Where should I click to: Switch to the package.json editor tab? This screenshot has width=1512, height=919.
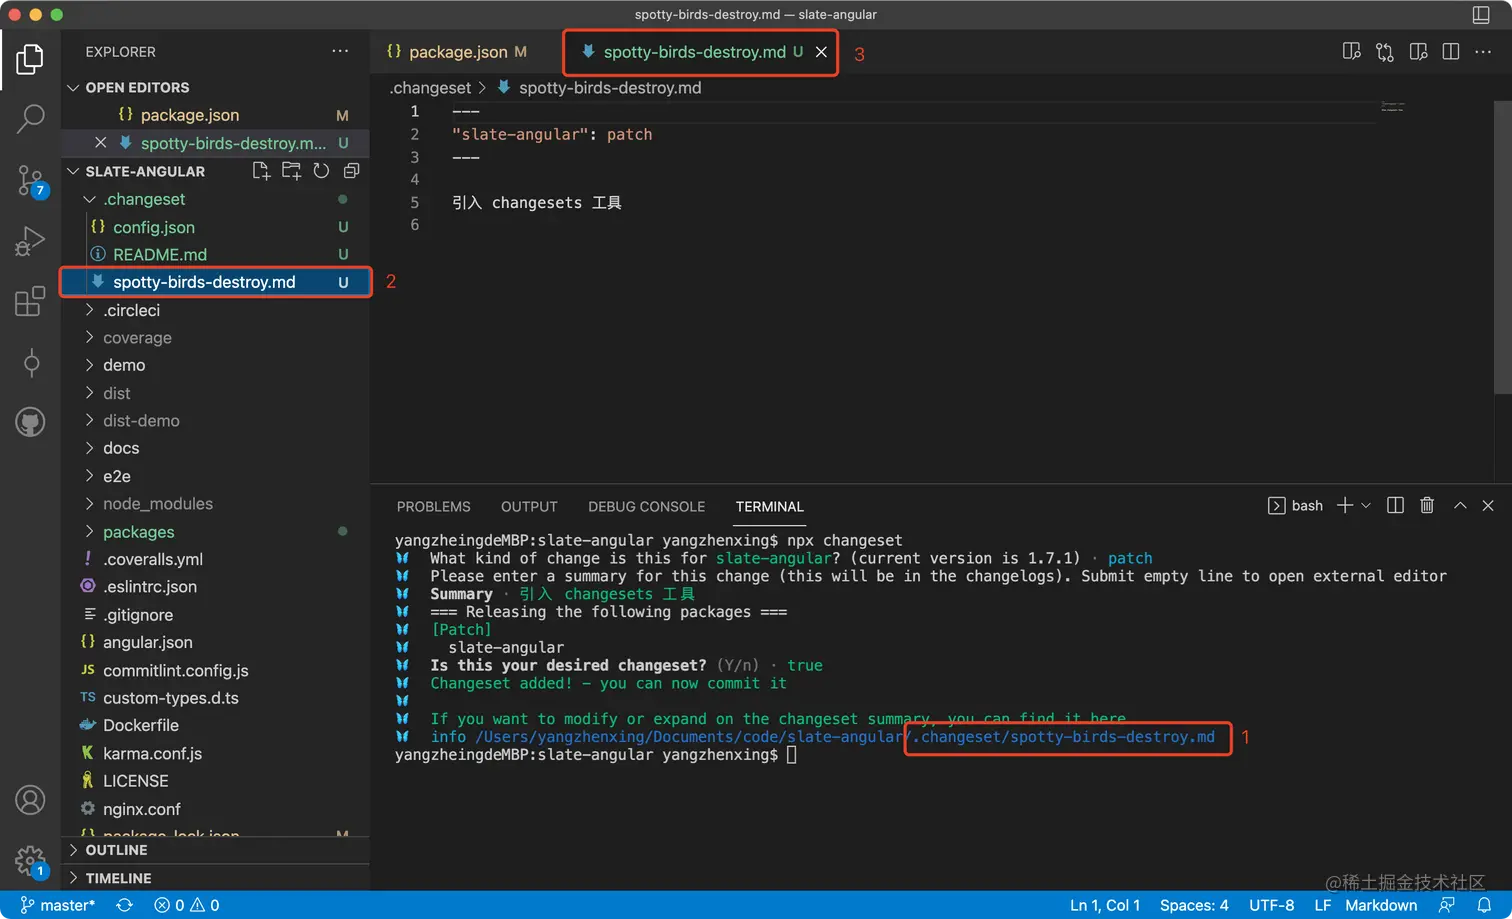tap(458, 52)
